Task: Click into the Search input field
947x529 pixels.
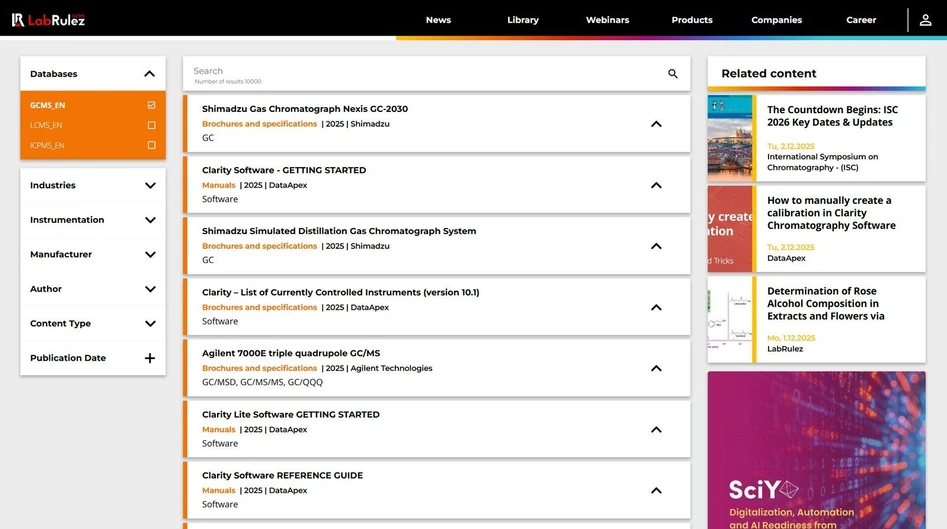Action: coord(420,72)
